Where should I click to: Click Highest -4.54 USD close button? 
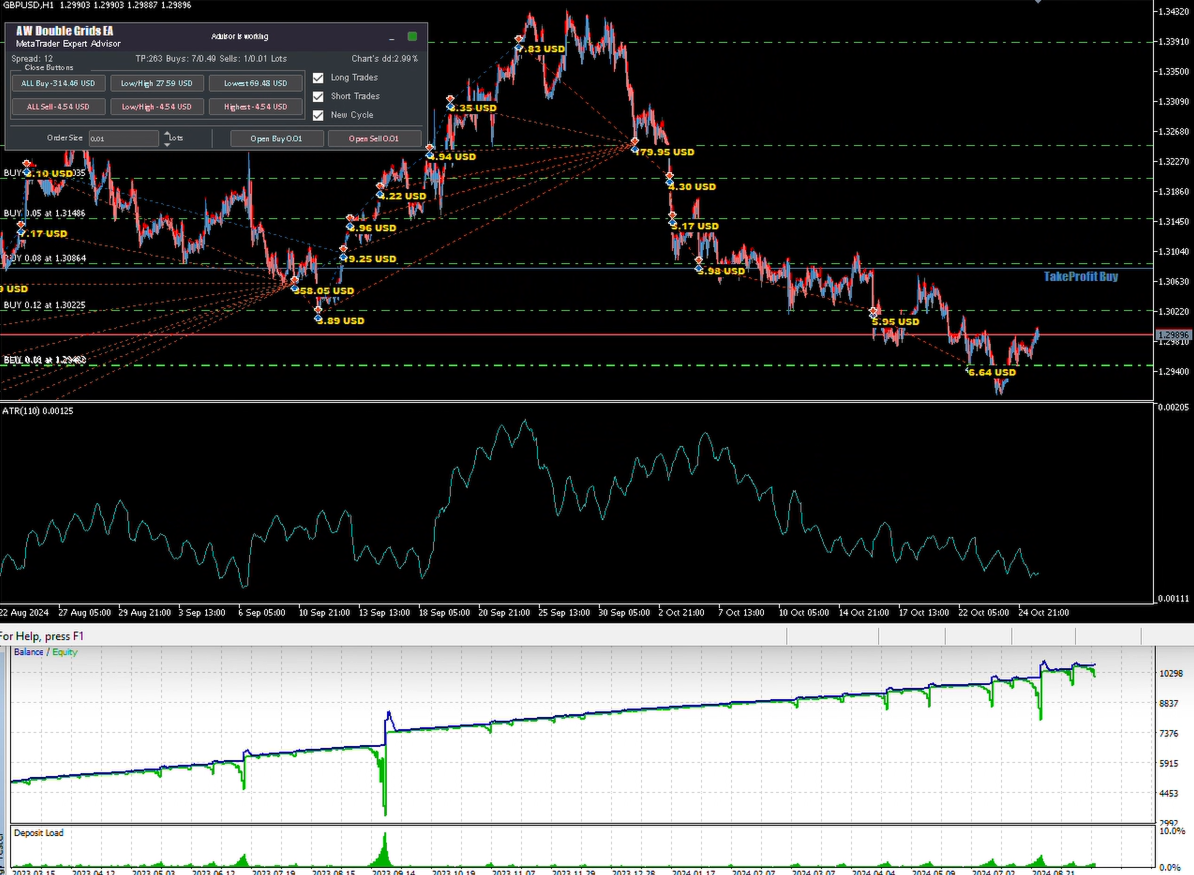click(x=255, y=107)
